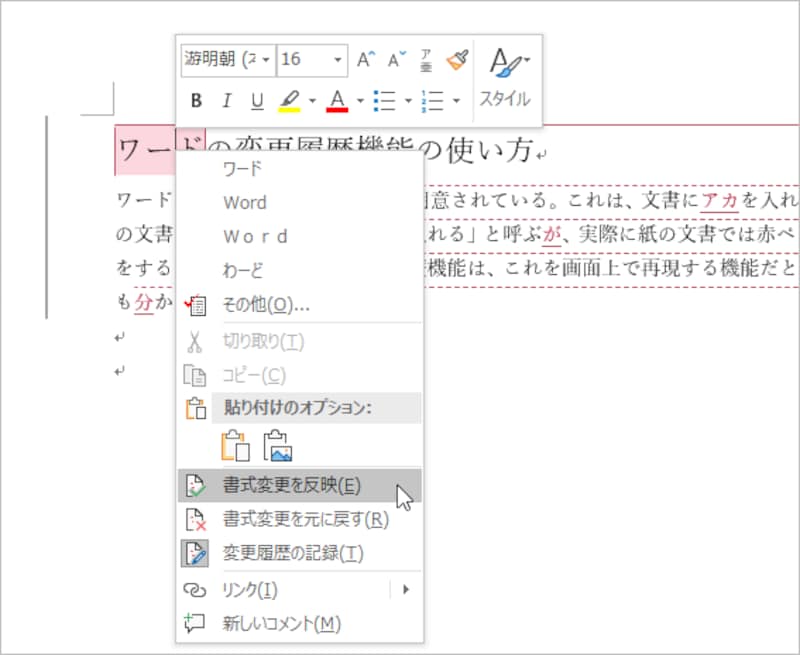Screen dimensions: 800x655
Task: Pick the red font color swatch
Action: point(337,100)
